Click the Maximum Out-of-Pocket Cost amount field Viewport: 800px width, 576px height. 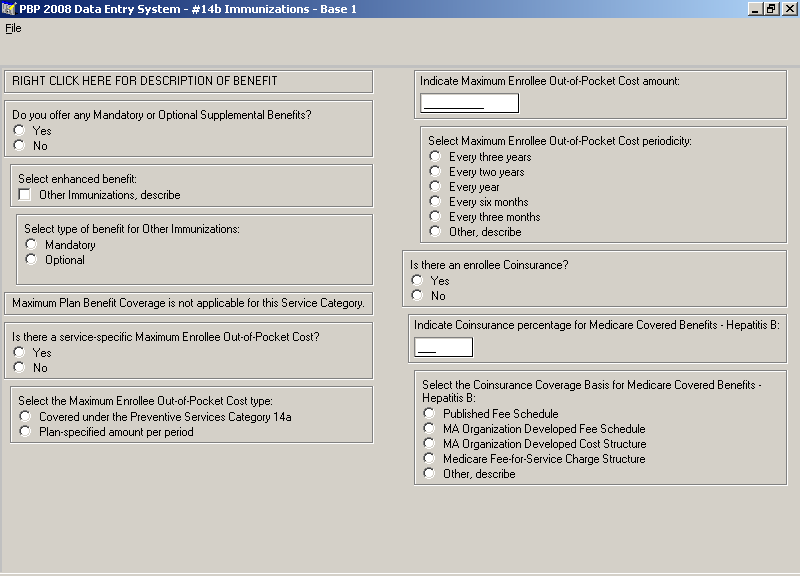pos(469,103)
